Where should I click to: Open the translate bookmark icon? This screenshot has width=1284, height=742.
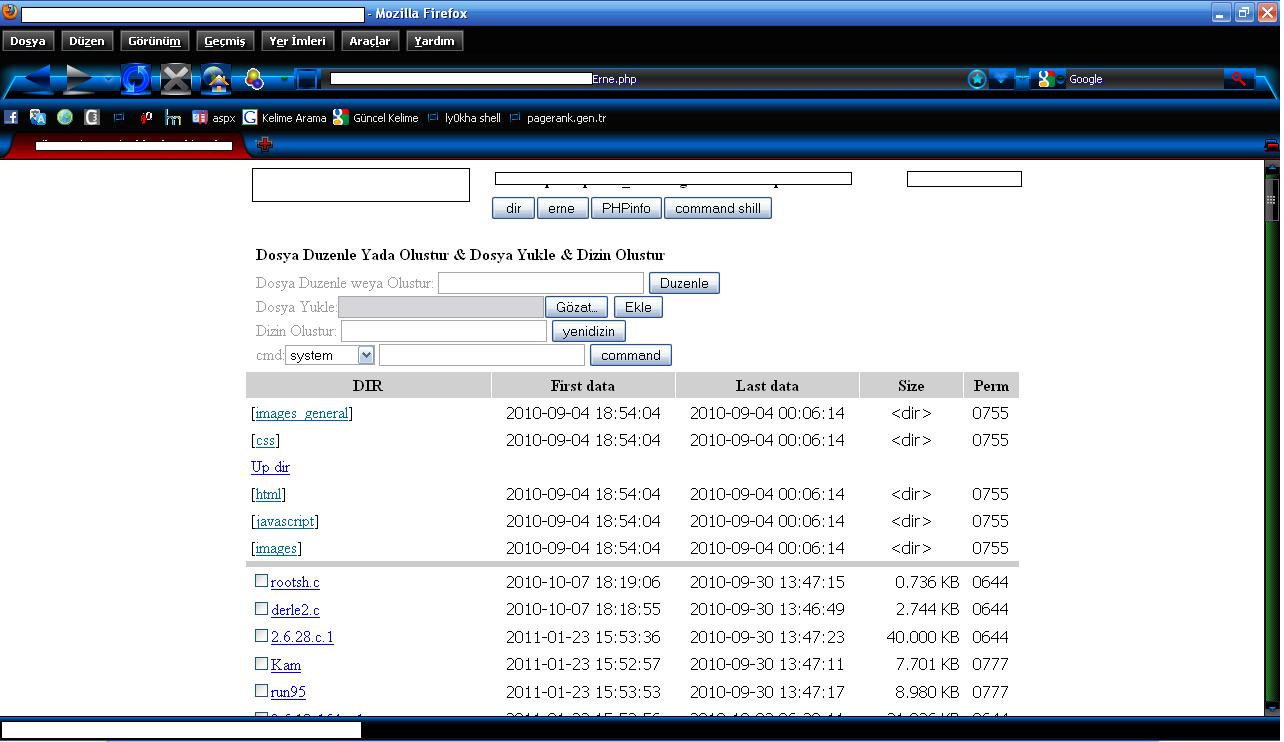click(38, 117)
